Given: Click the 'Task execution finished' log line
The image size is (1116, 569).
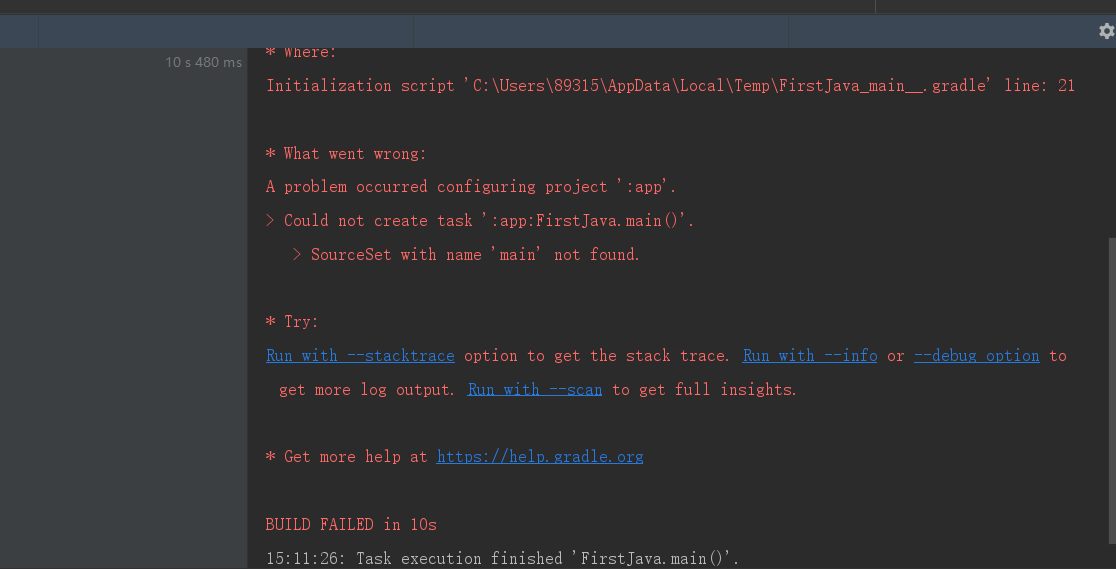Looking at the screenshot, I should tap(502, 558).
